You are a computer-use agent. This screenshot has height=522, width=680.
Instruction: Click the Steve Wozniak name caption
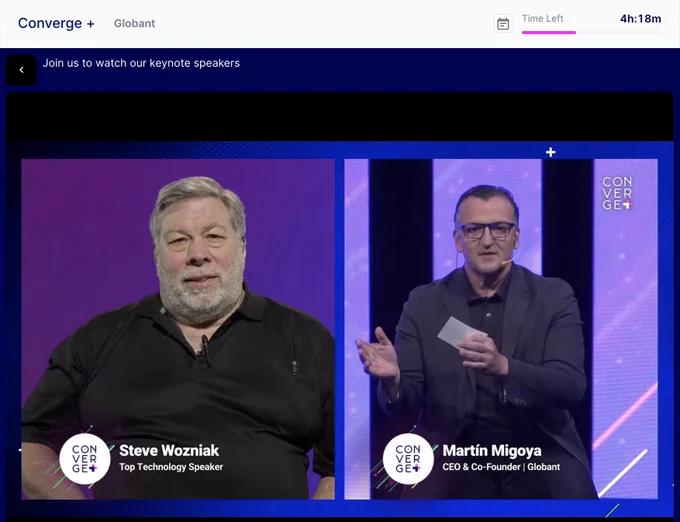click(169, 450)
